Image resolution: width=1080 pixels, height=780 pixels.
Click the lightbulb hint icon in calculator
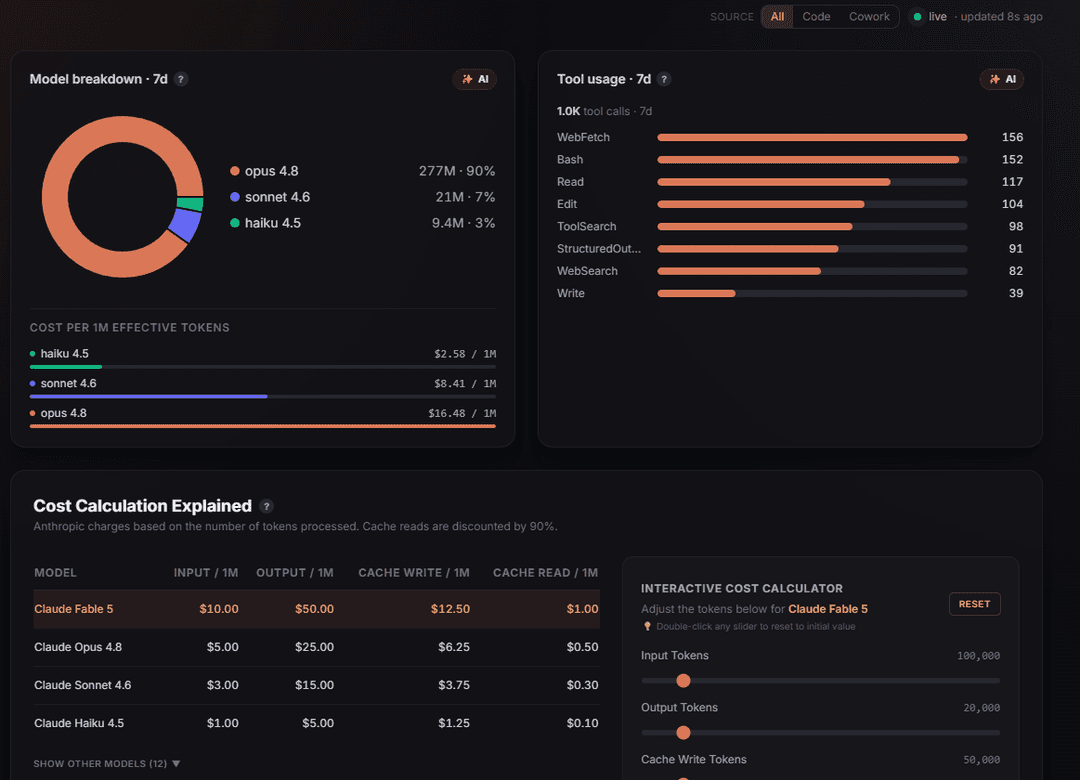coord(647,626)
